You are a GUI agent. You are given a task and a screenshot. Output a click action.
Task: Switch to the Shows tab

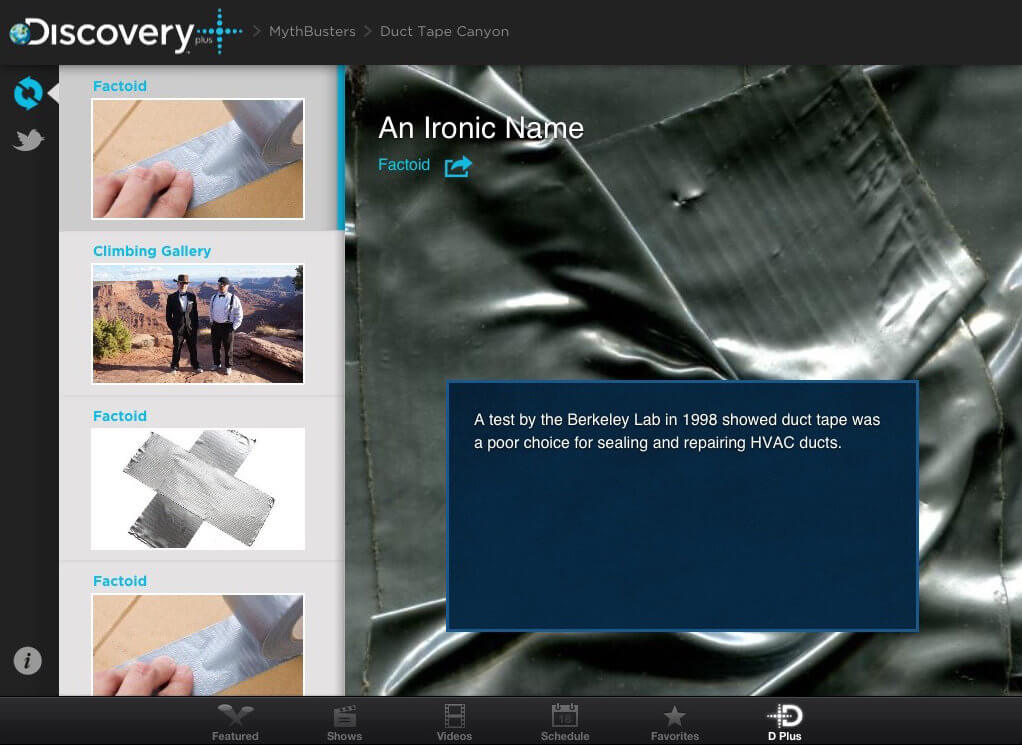[344, 722]
